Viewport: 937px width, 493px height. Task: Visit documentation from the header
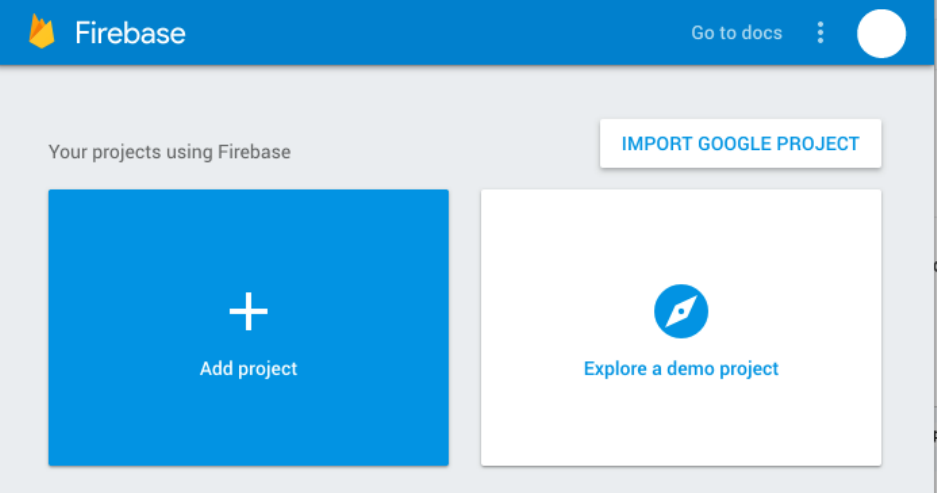coord(736,33)
